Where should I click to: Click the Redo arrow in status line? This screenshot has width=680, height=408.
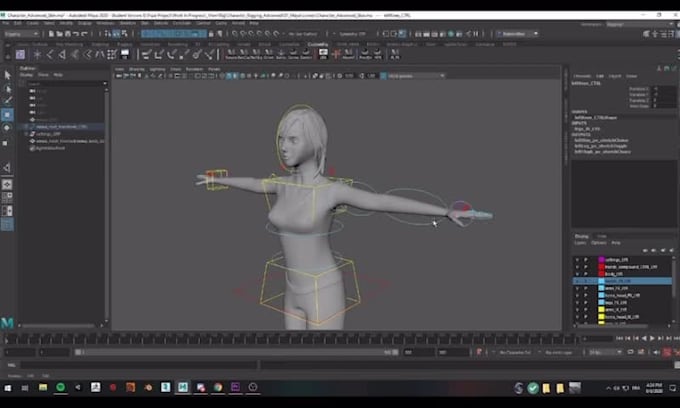(x=85, y=34)
